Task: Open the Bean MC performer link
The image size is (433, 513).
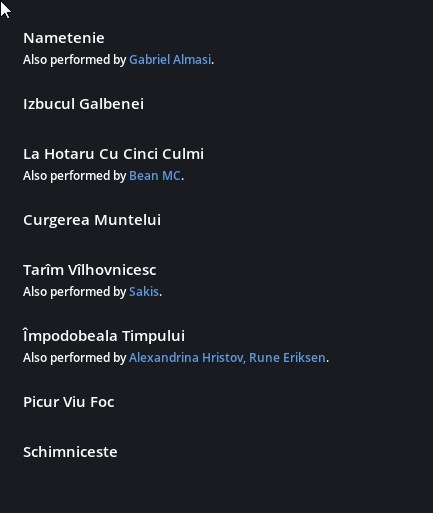Action: tap(155, 176)
